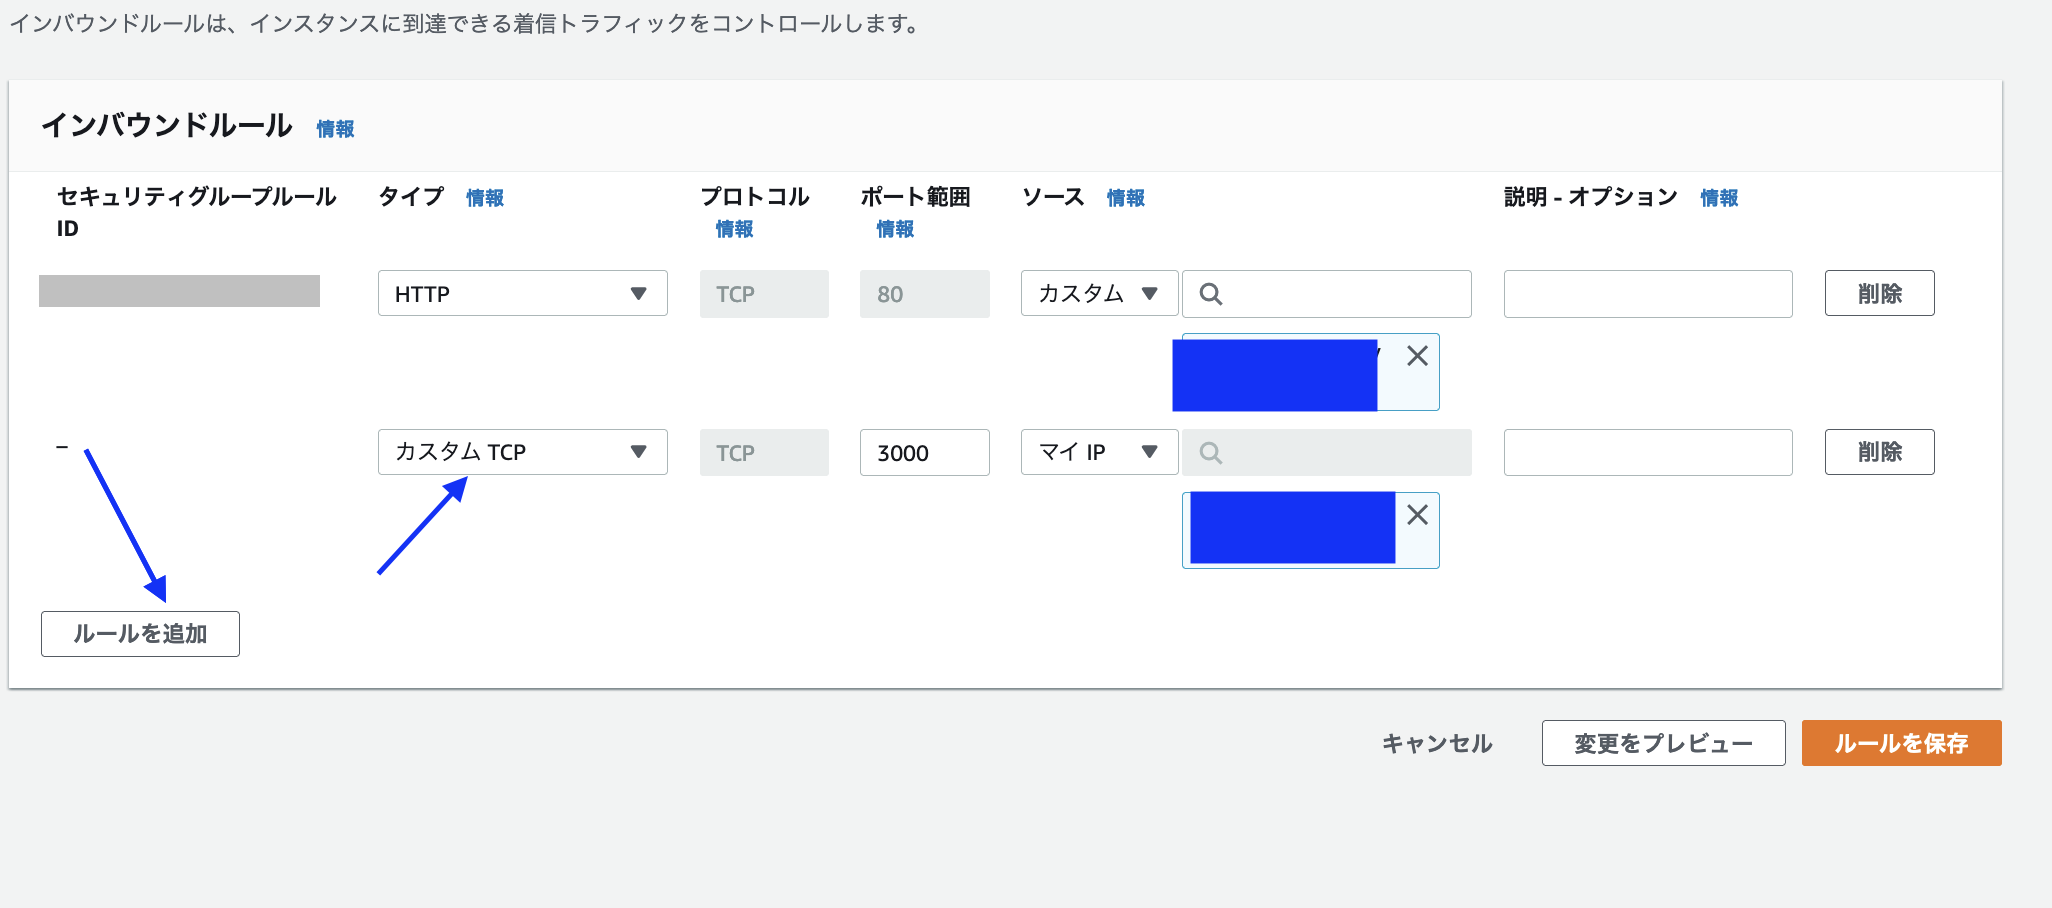2052x908 pixels.
Task: Remove the source chip on the HTTP rule
Action: pyautogui.click(x=1417, y=356)
